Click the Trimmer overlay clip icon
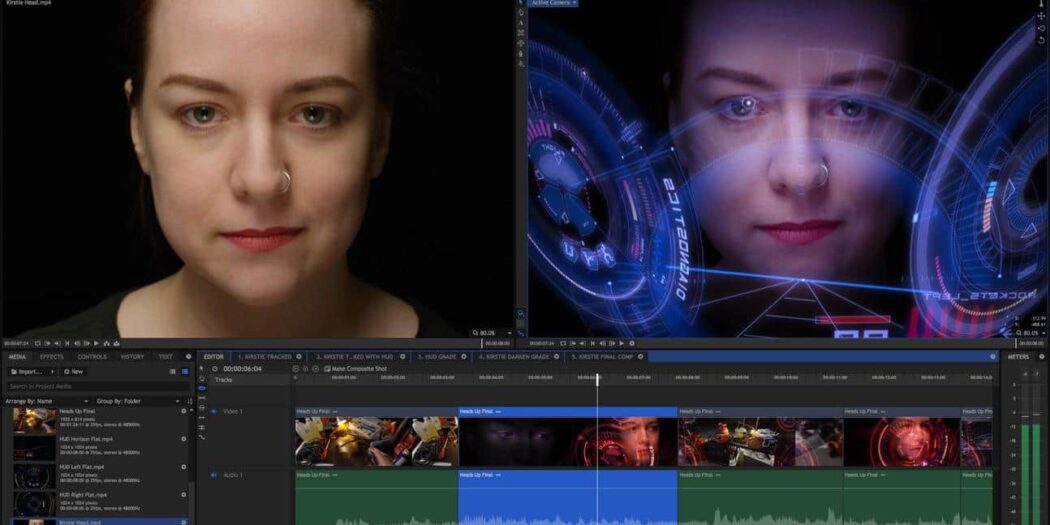1050x525 pixels. (117, 343)
